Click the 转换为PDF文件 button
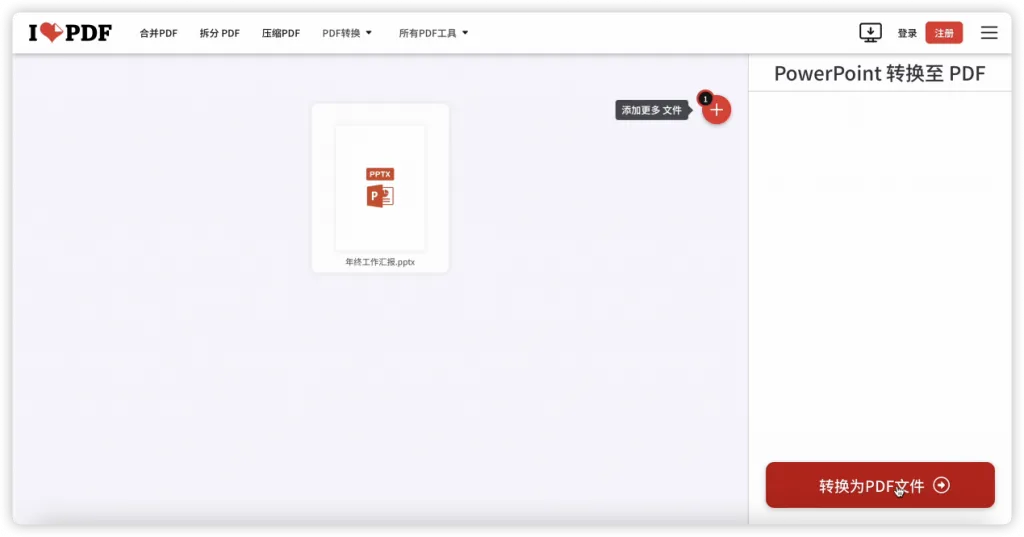 [x=880, y=485]
